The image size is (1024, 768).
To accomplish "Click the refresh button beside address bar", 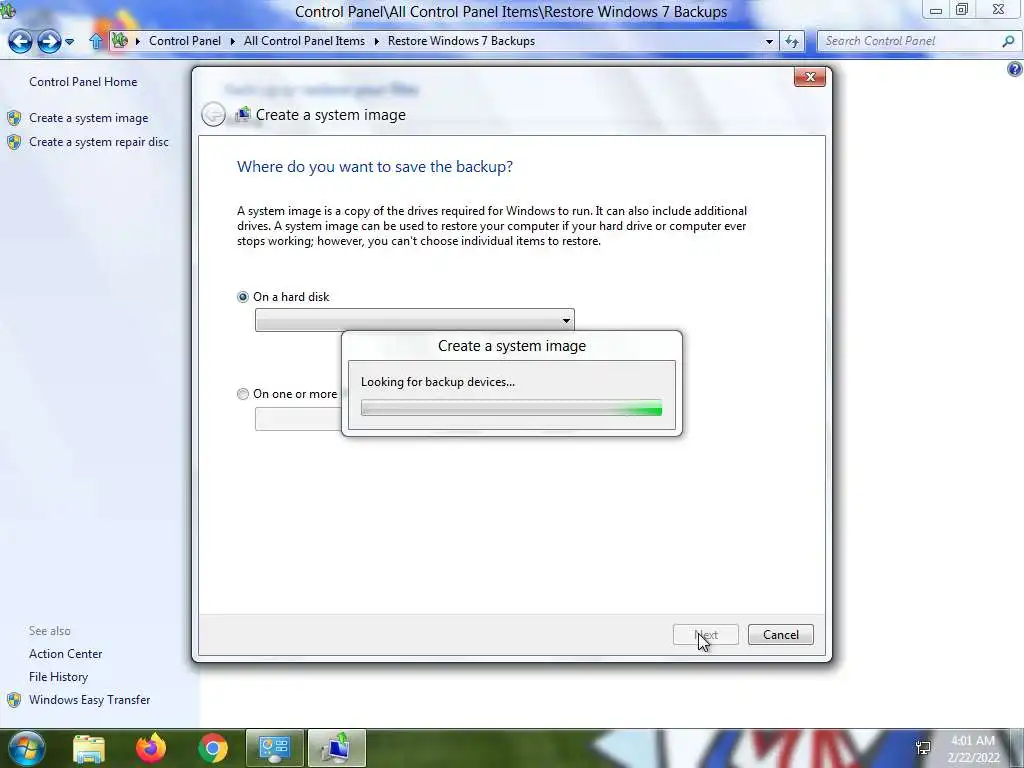I will [792, 41].
